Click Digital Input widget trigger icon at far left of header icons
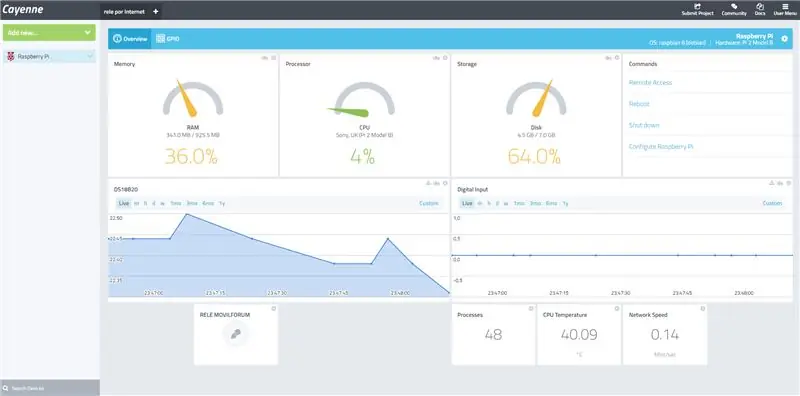The width and height of the screenshot is (800, 396). coord(772,183)
